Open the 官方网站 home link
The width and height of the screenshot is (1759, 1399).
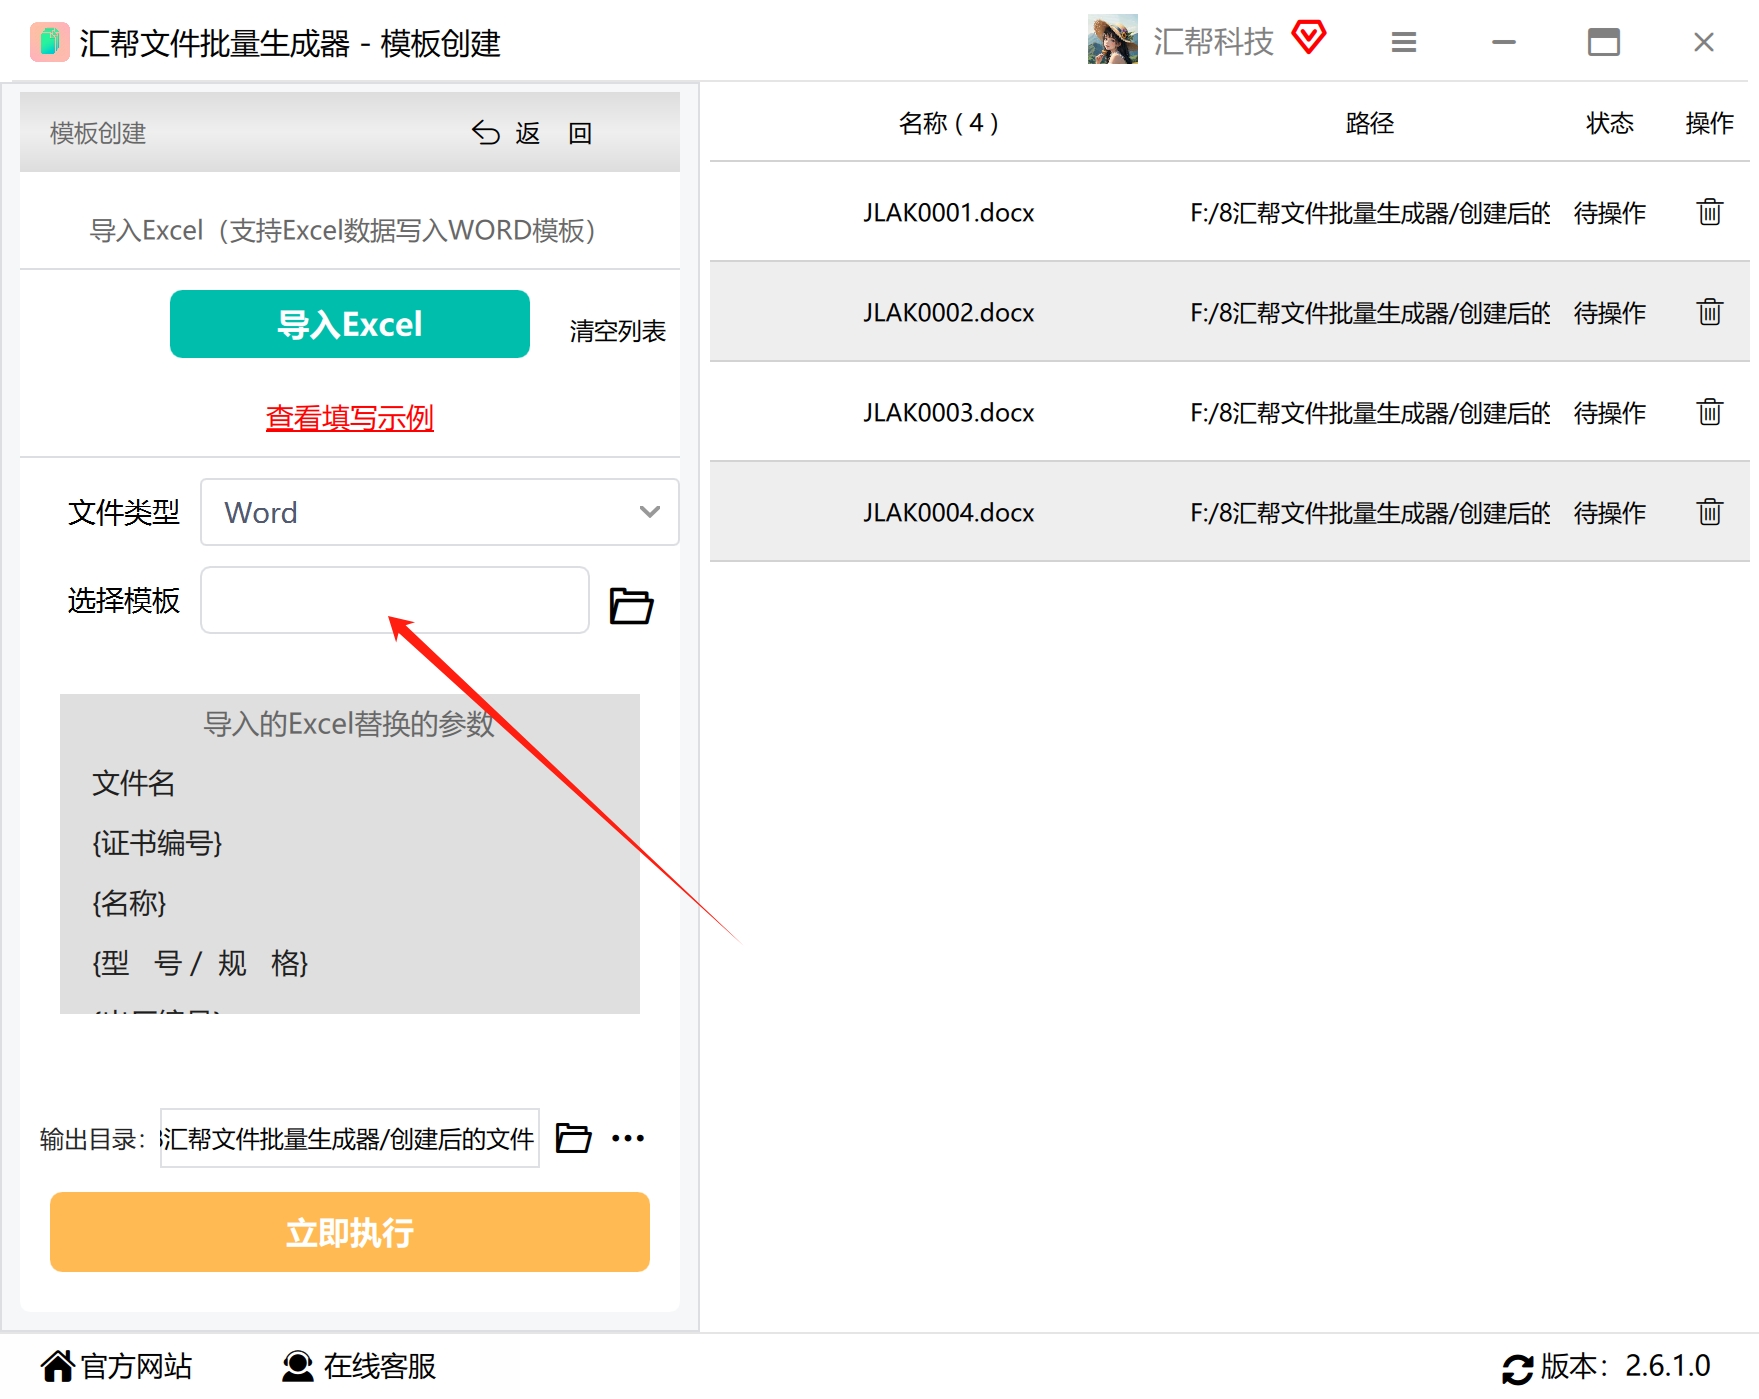116,1366
